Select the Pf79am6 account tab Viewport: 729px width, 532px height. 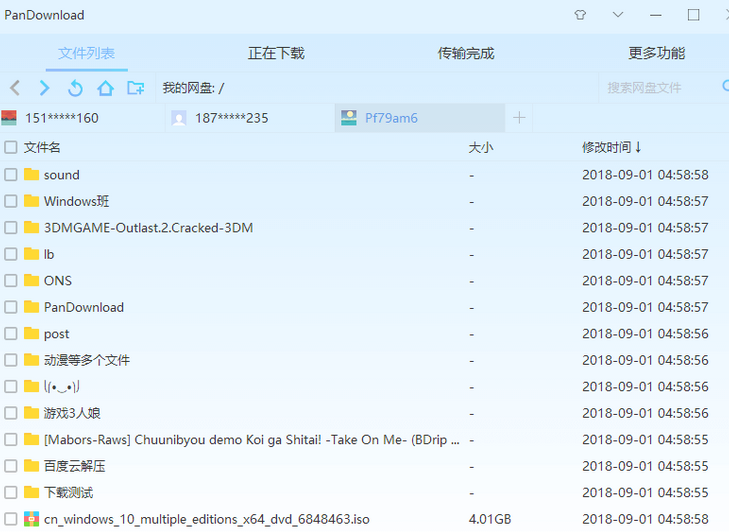click(420, 118)
